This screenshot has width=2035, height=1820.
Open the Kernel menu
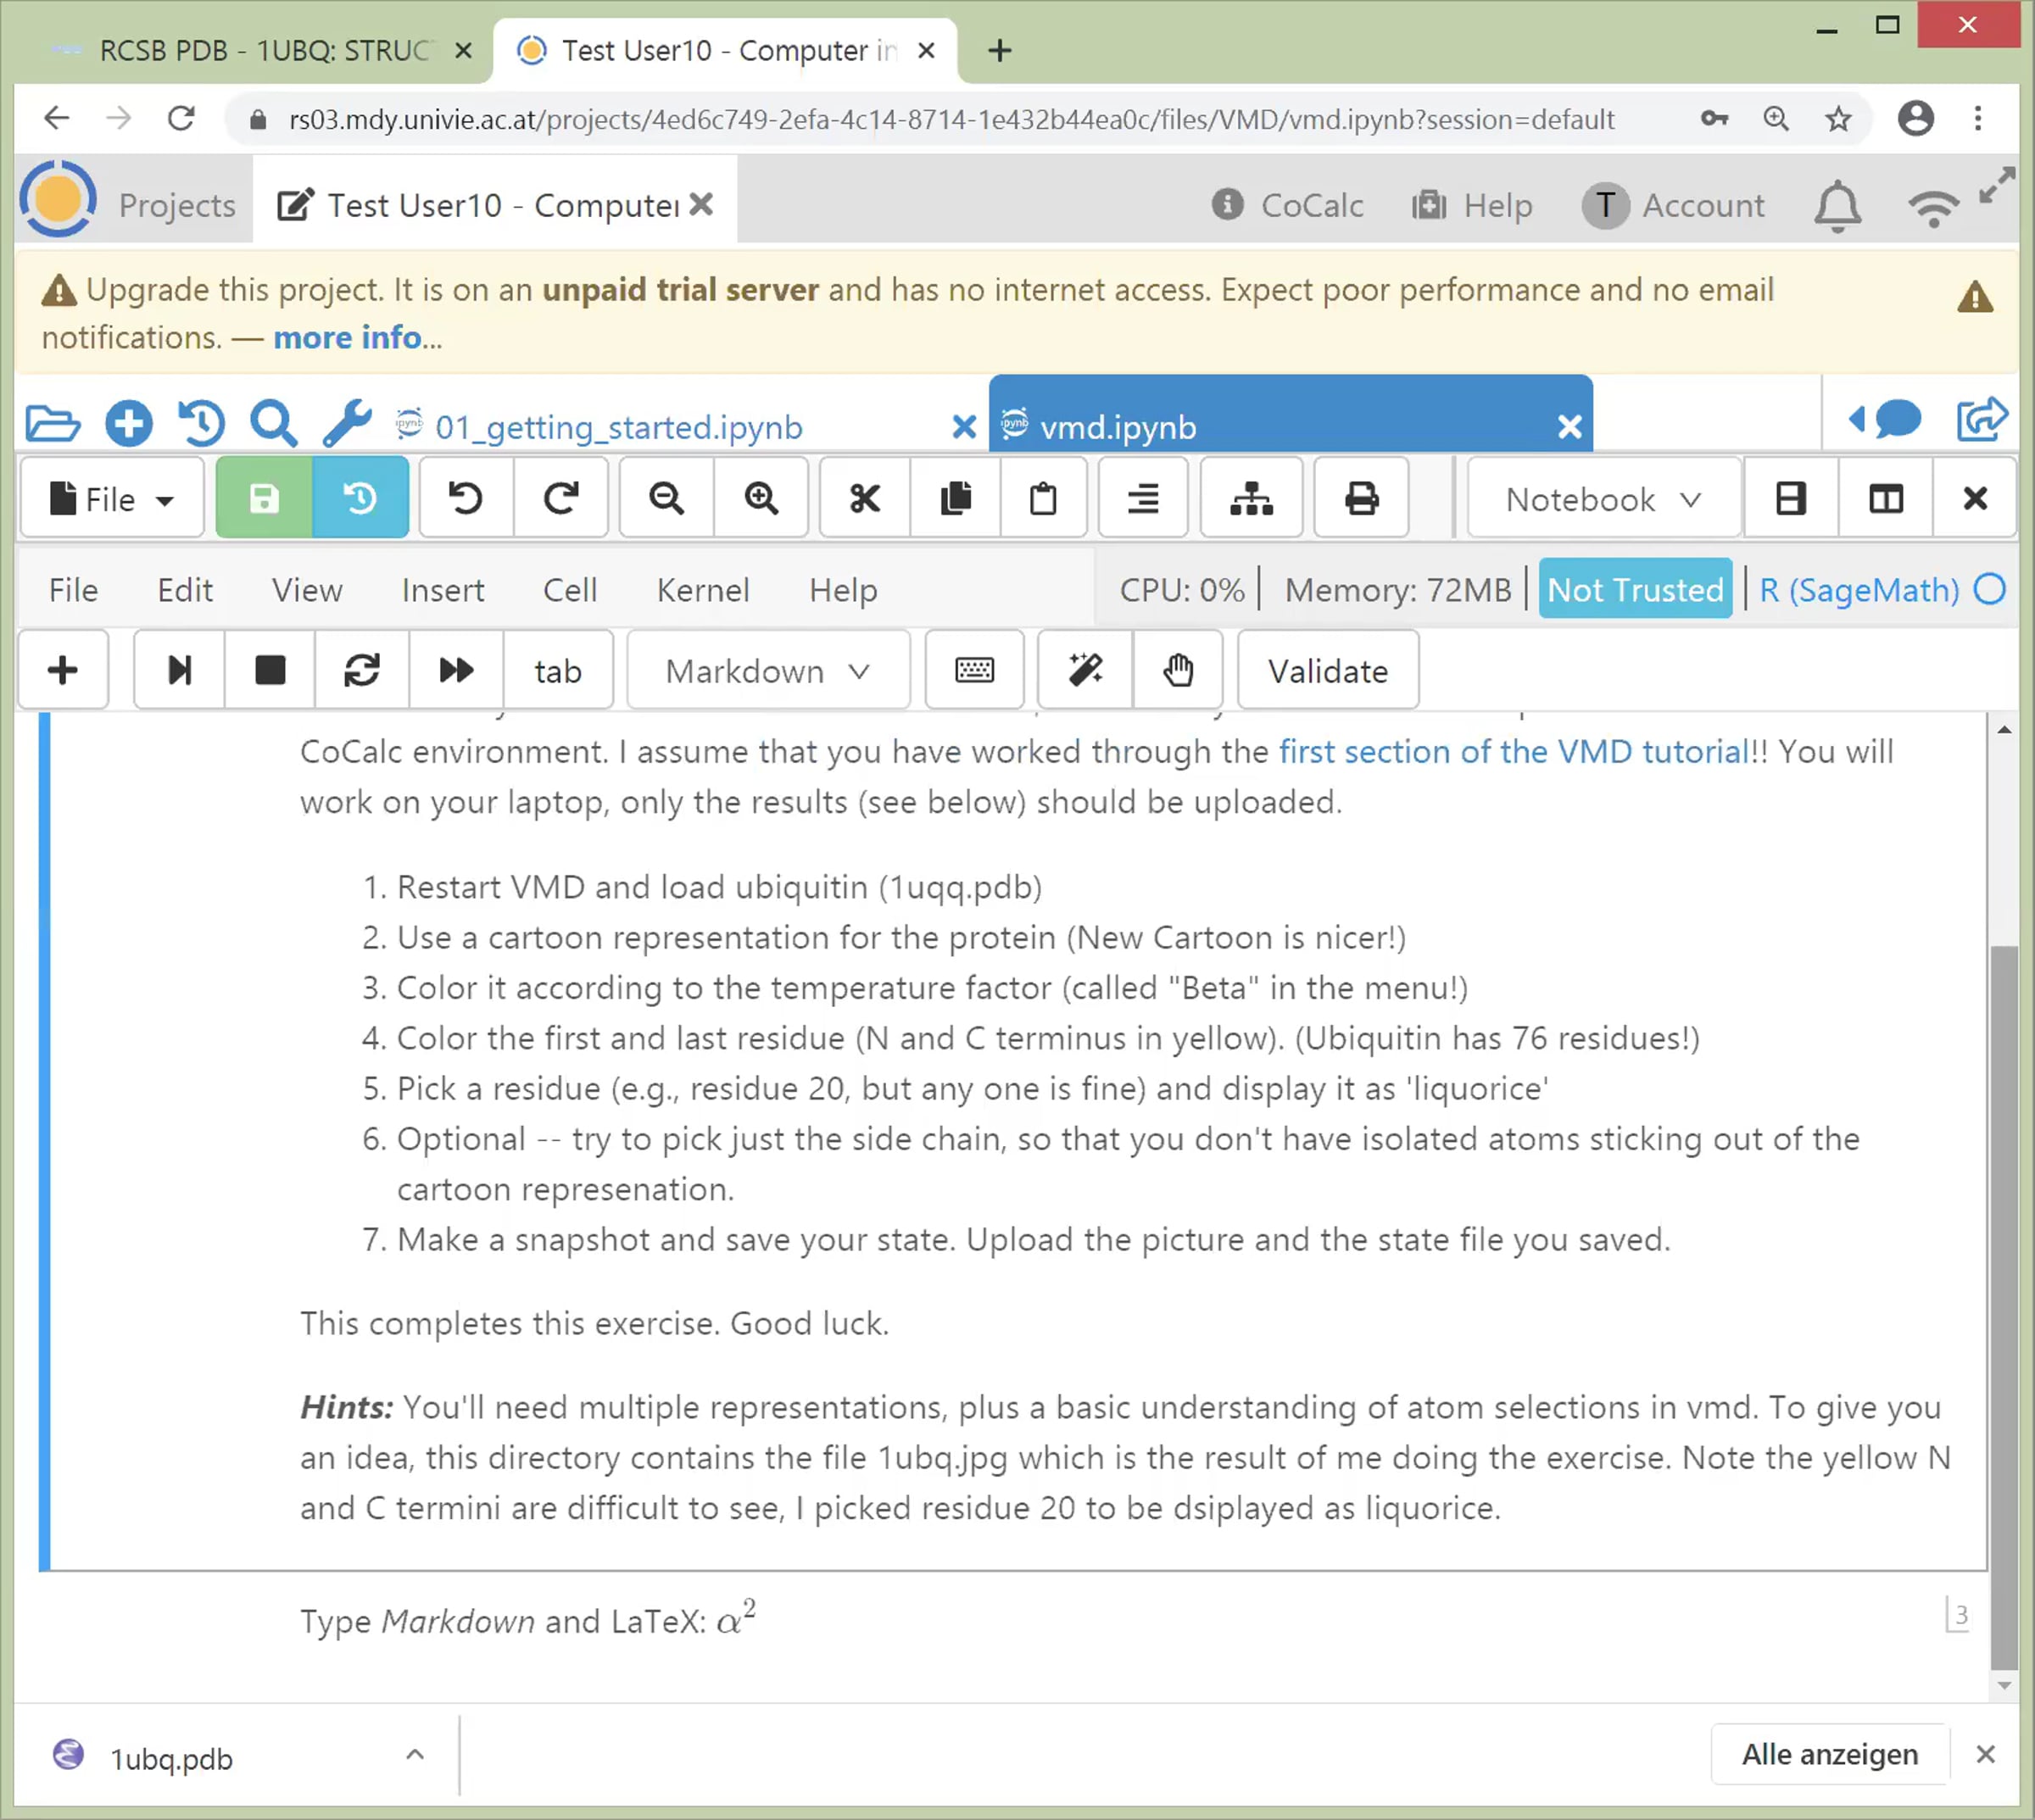[x=702, y=590]
